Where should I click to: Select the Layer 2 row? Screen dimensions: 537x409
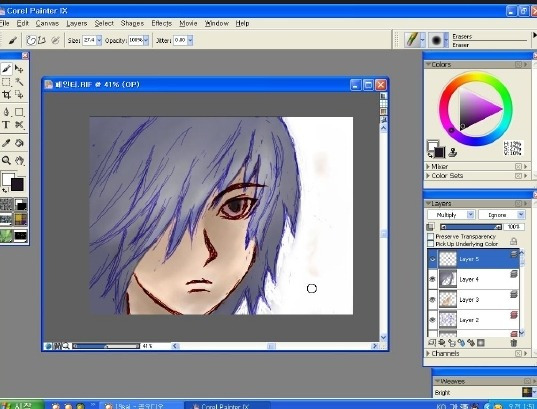point(473,320)
